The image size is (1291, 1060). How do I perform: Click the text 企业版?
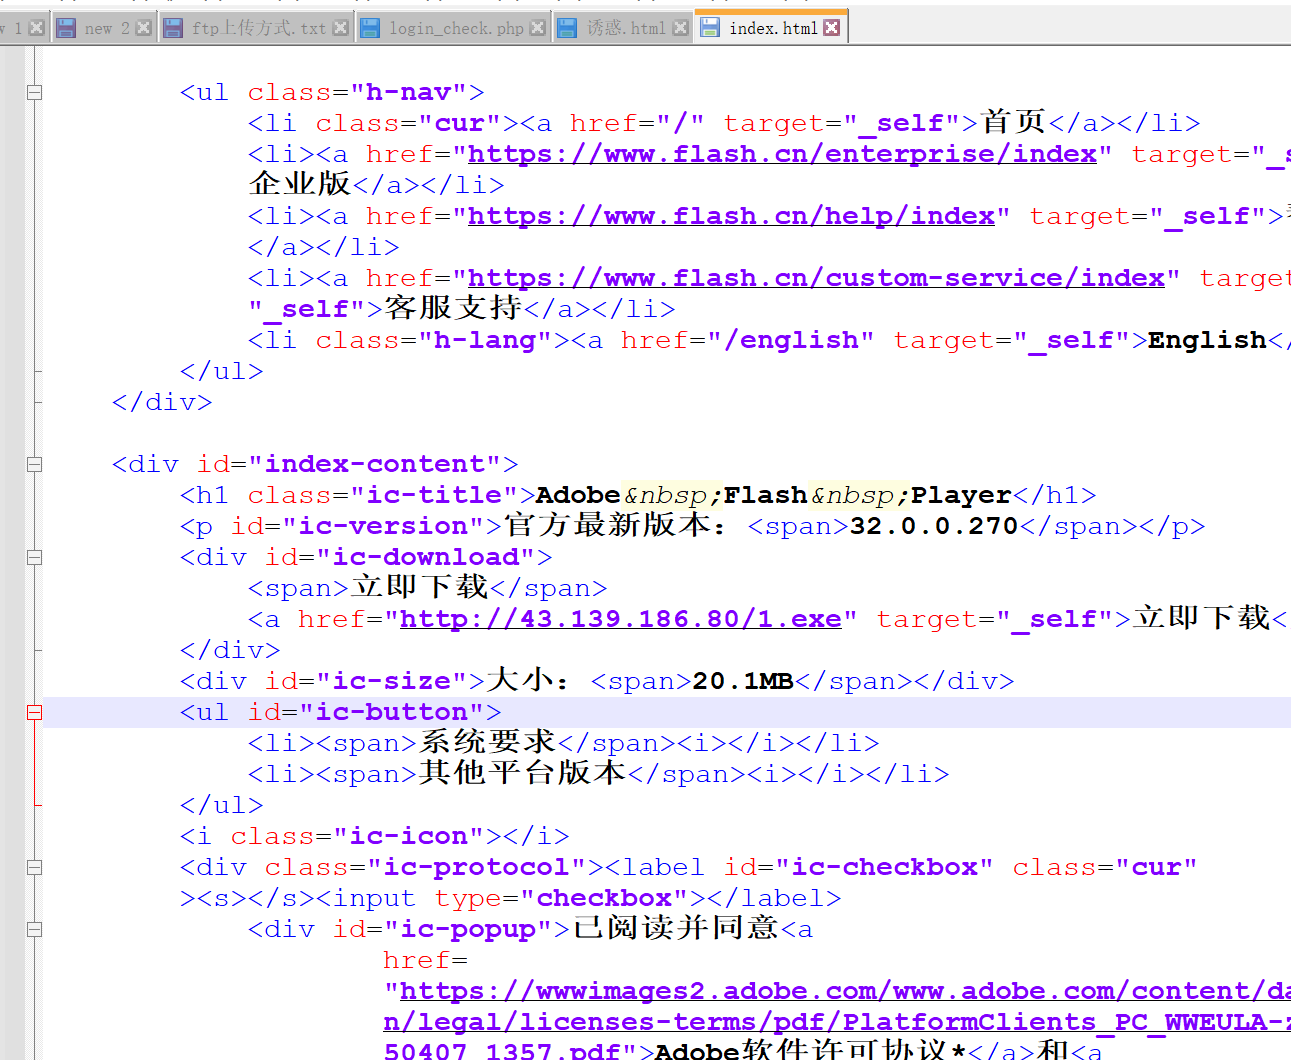point(300,184)
